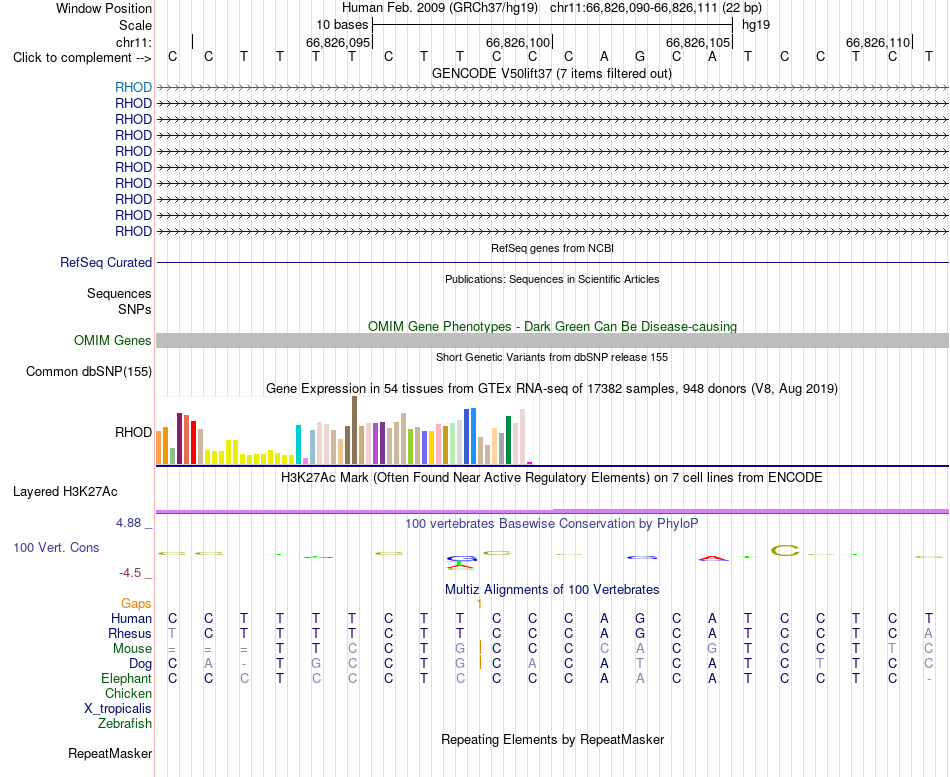Viewport: 950px width, 777px height.
Task: Open the GENCODE V50lift37 track title
Action: 551,73
